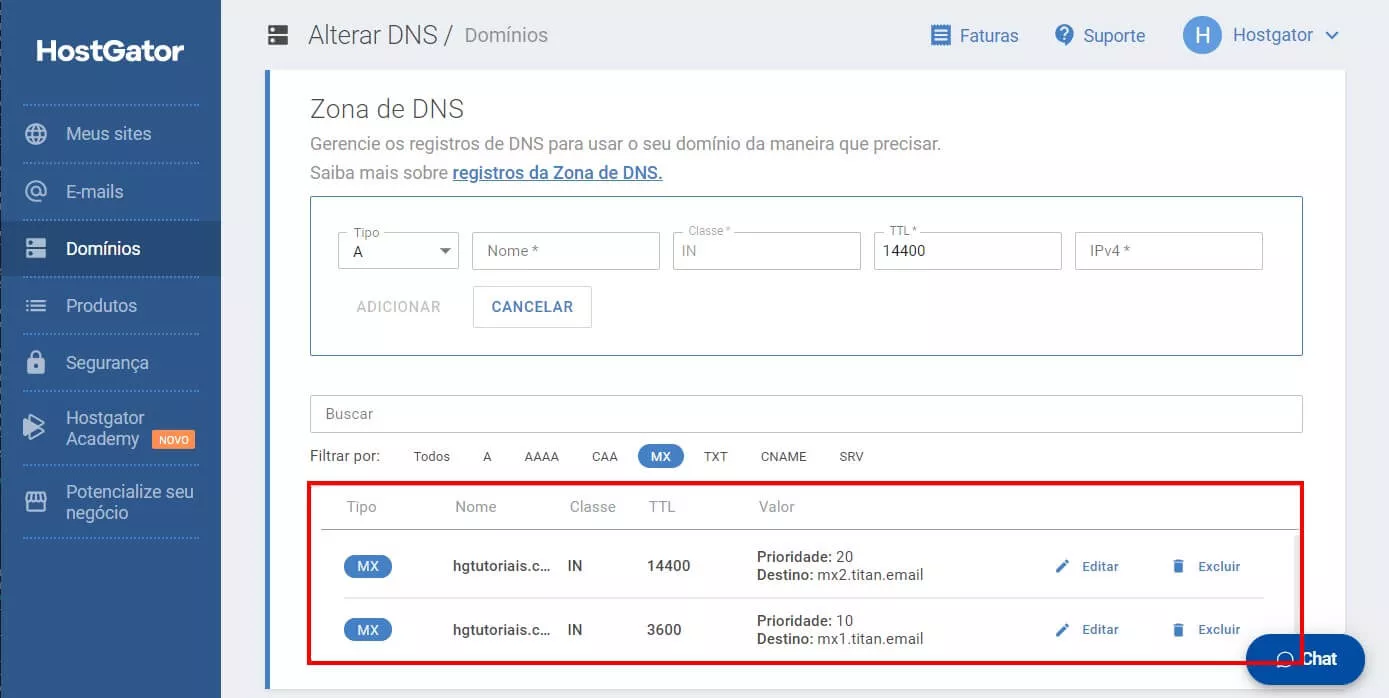Click the padlock icon beside Segurança
This screenshot has width=1389, height=698.
tap(36, 362)
